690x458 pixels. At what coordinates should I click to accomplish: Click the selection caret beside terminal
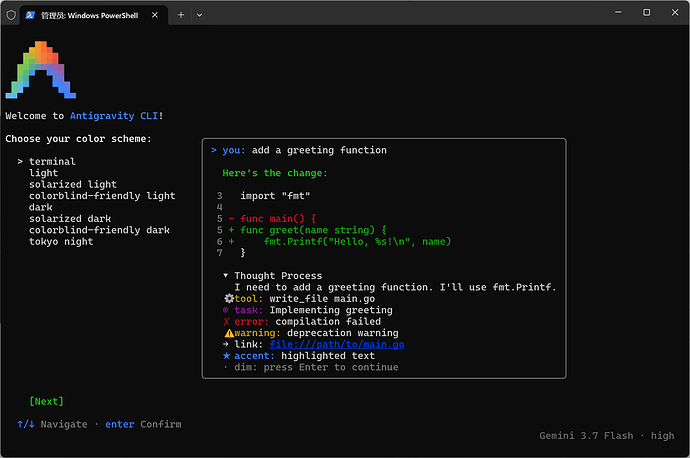click(20, 161)
